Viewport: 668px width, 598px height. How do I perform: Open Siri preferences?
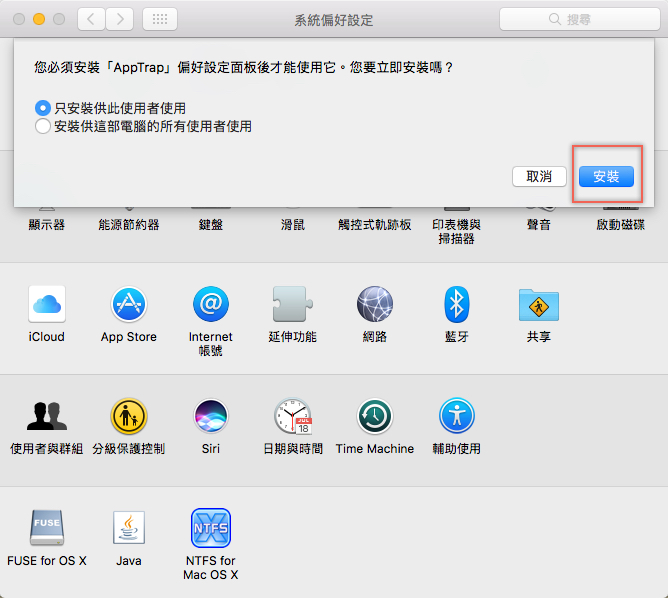(211, 416)
